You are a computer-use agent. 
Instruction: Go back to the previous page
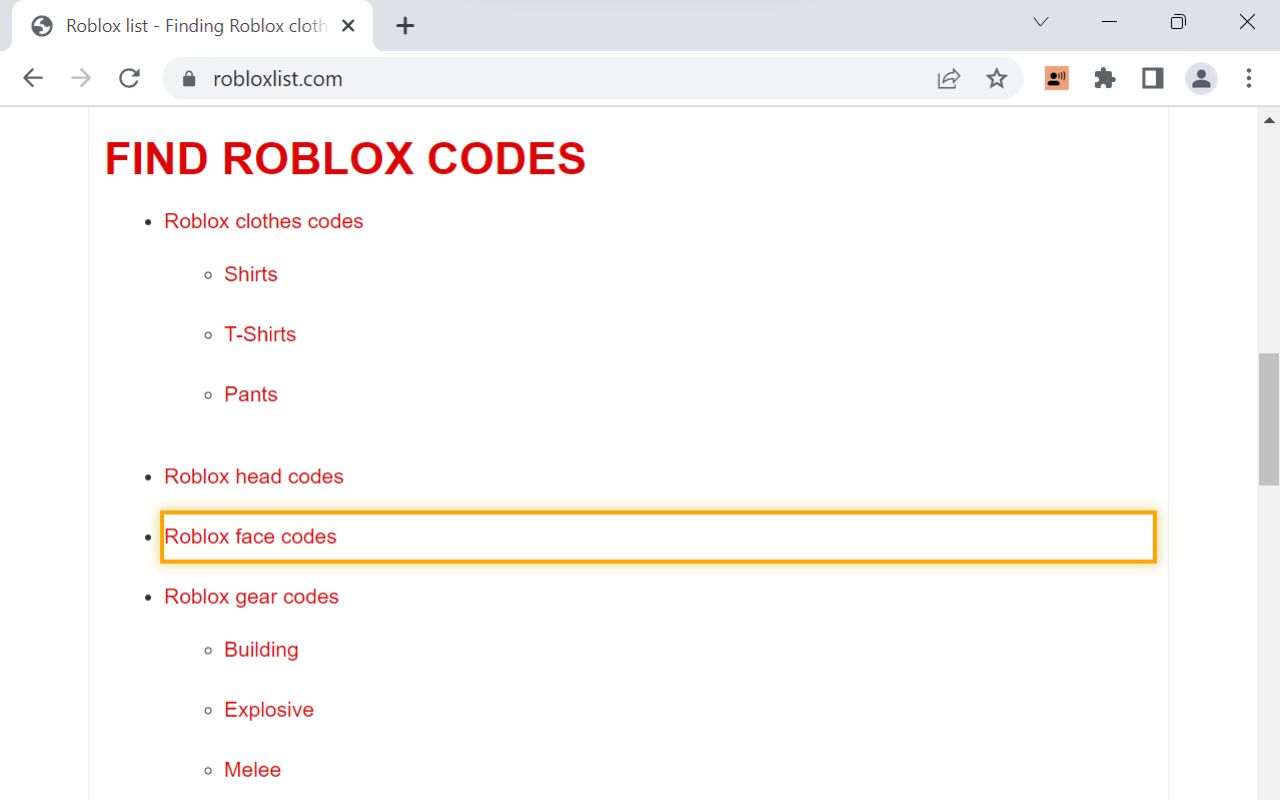coord(33,78)
